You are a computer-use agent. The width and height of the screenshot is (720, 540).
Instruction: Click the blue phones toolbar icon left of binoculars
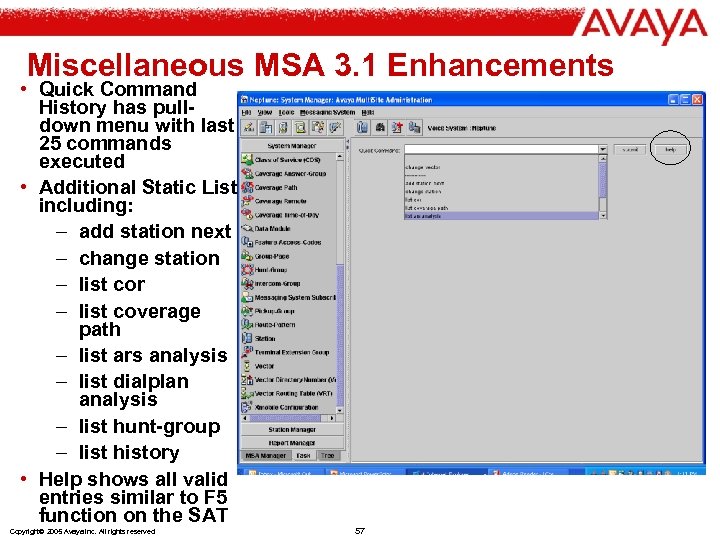click(362, 128)
